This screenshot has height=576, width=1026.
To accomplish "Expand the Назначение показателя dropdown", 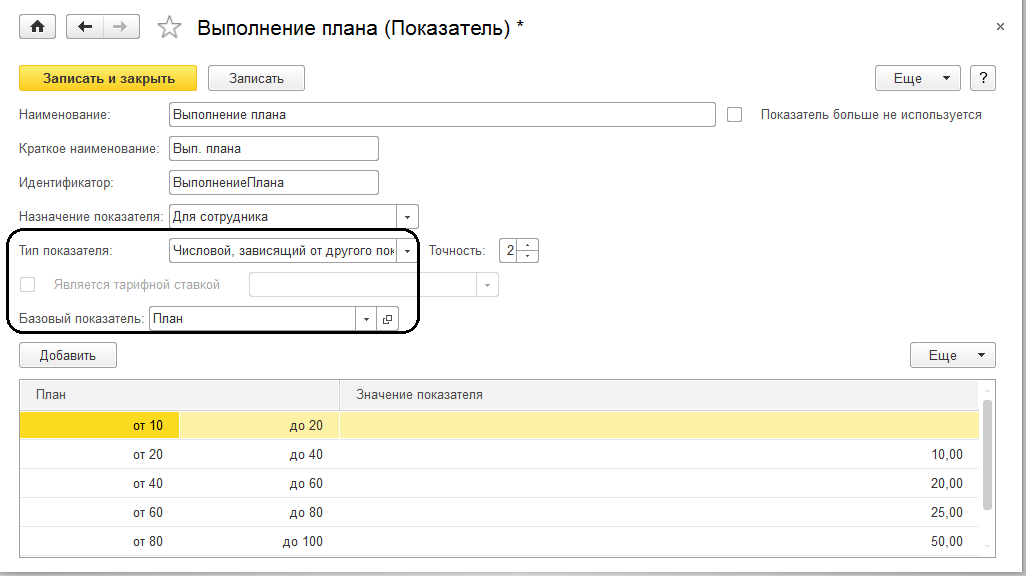I will (407, 217).
